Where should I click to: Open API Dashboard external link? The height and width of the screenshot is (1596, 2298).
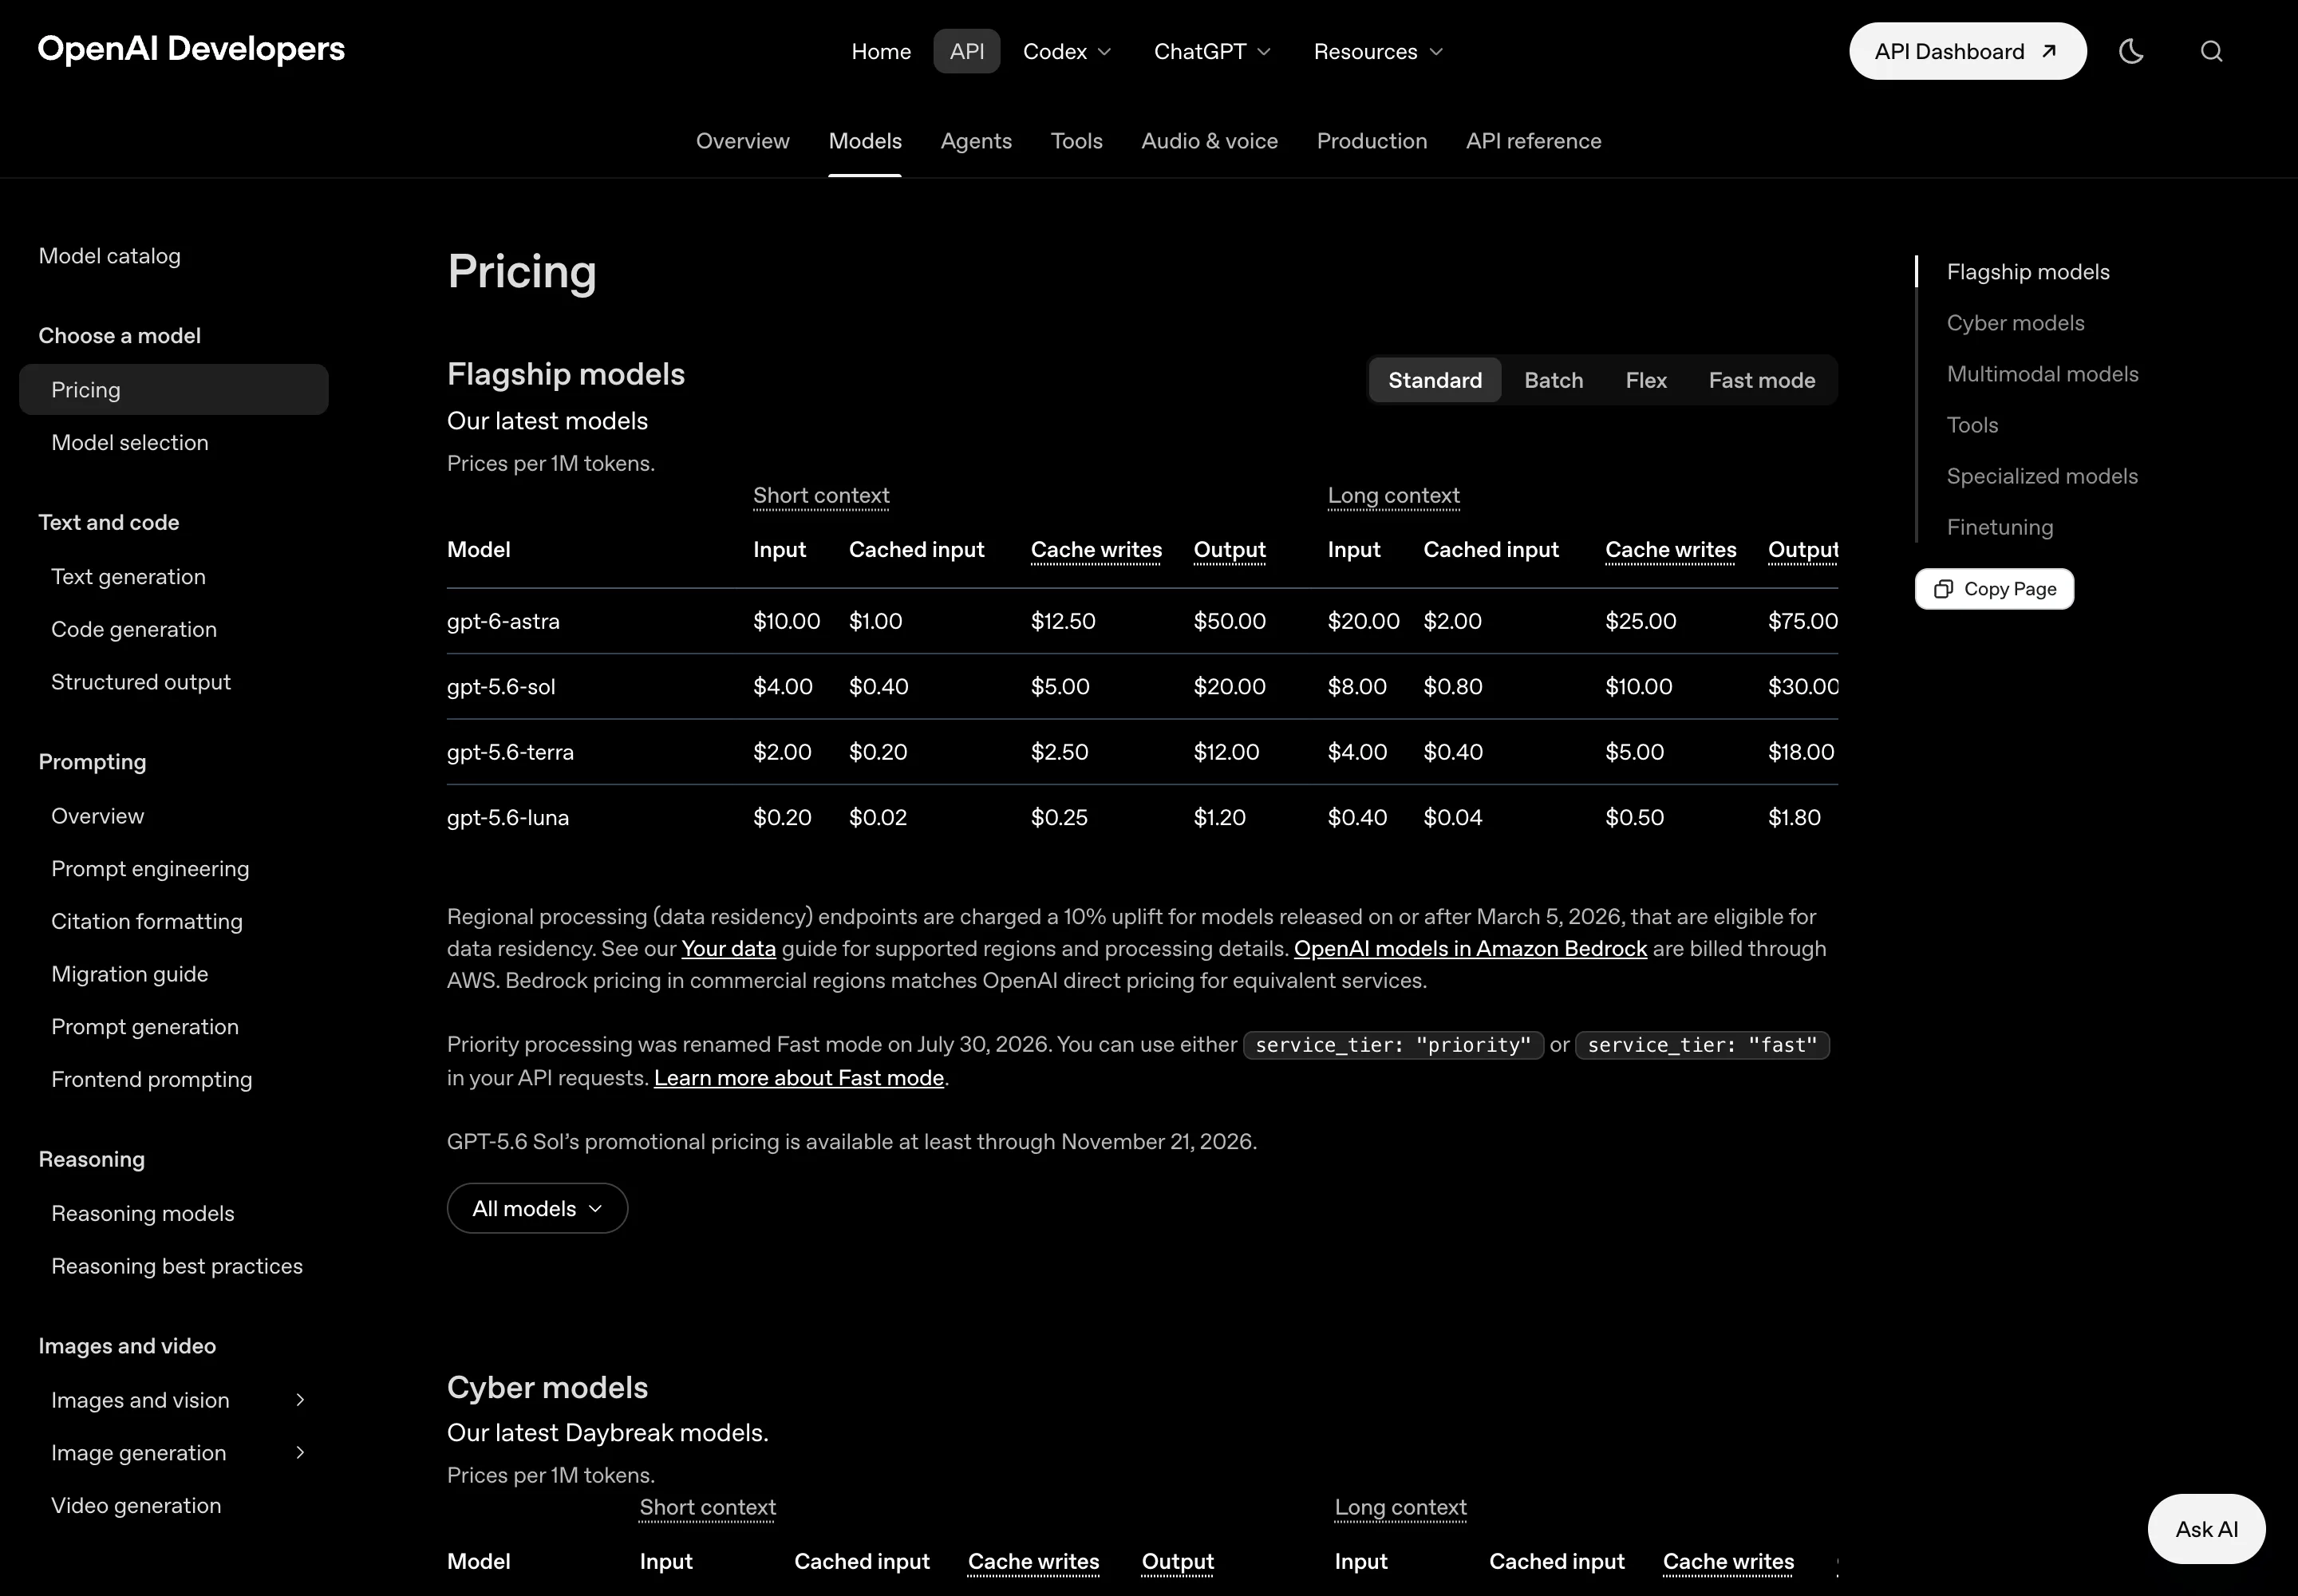pos(1967,51)
